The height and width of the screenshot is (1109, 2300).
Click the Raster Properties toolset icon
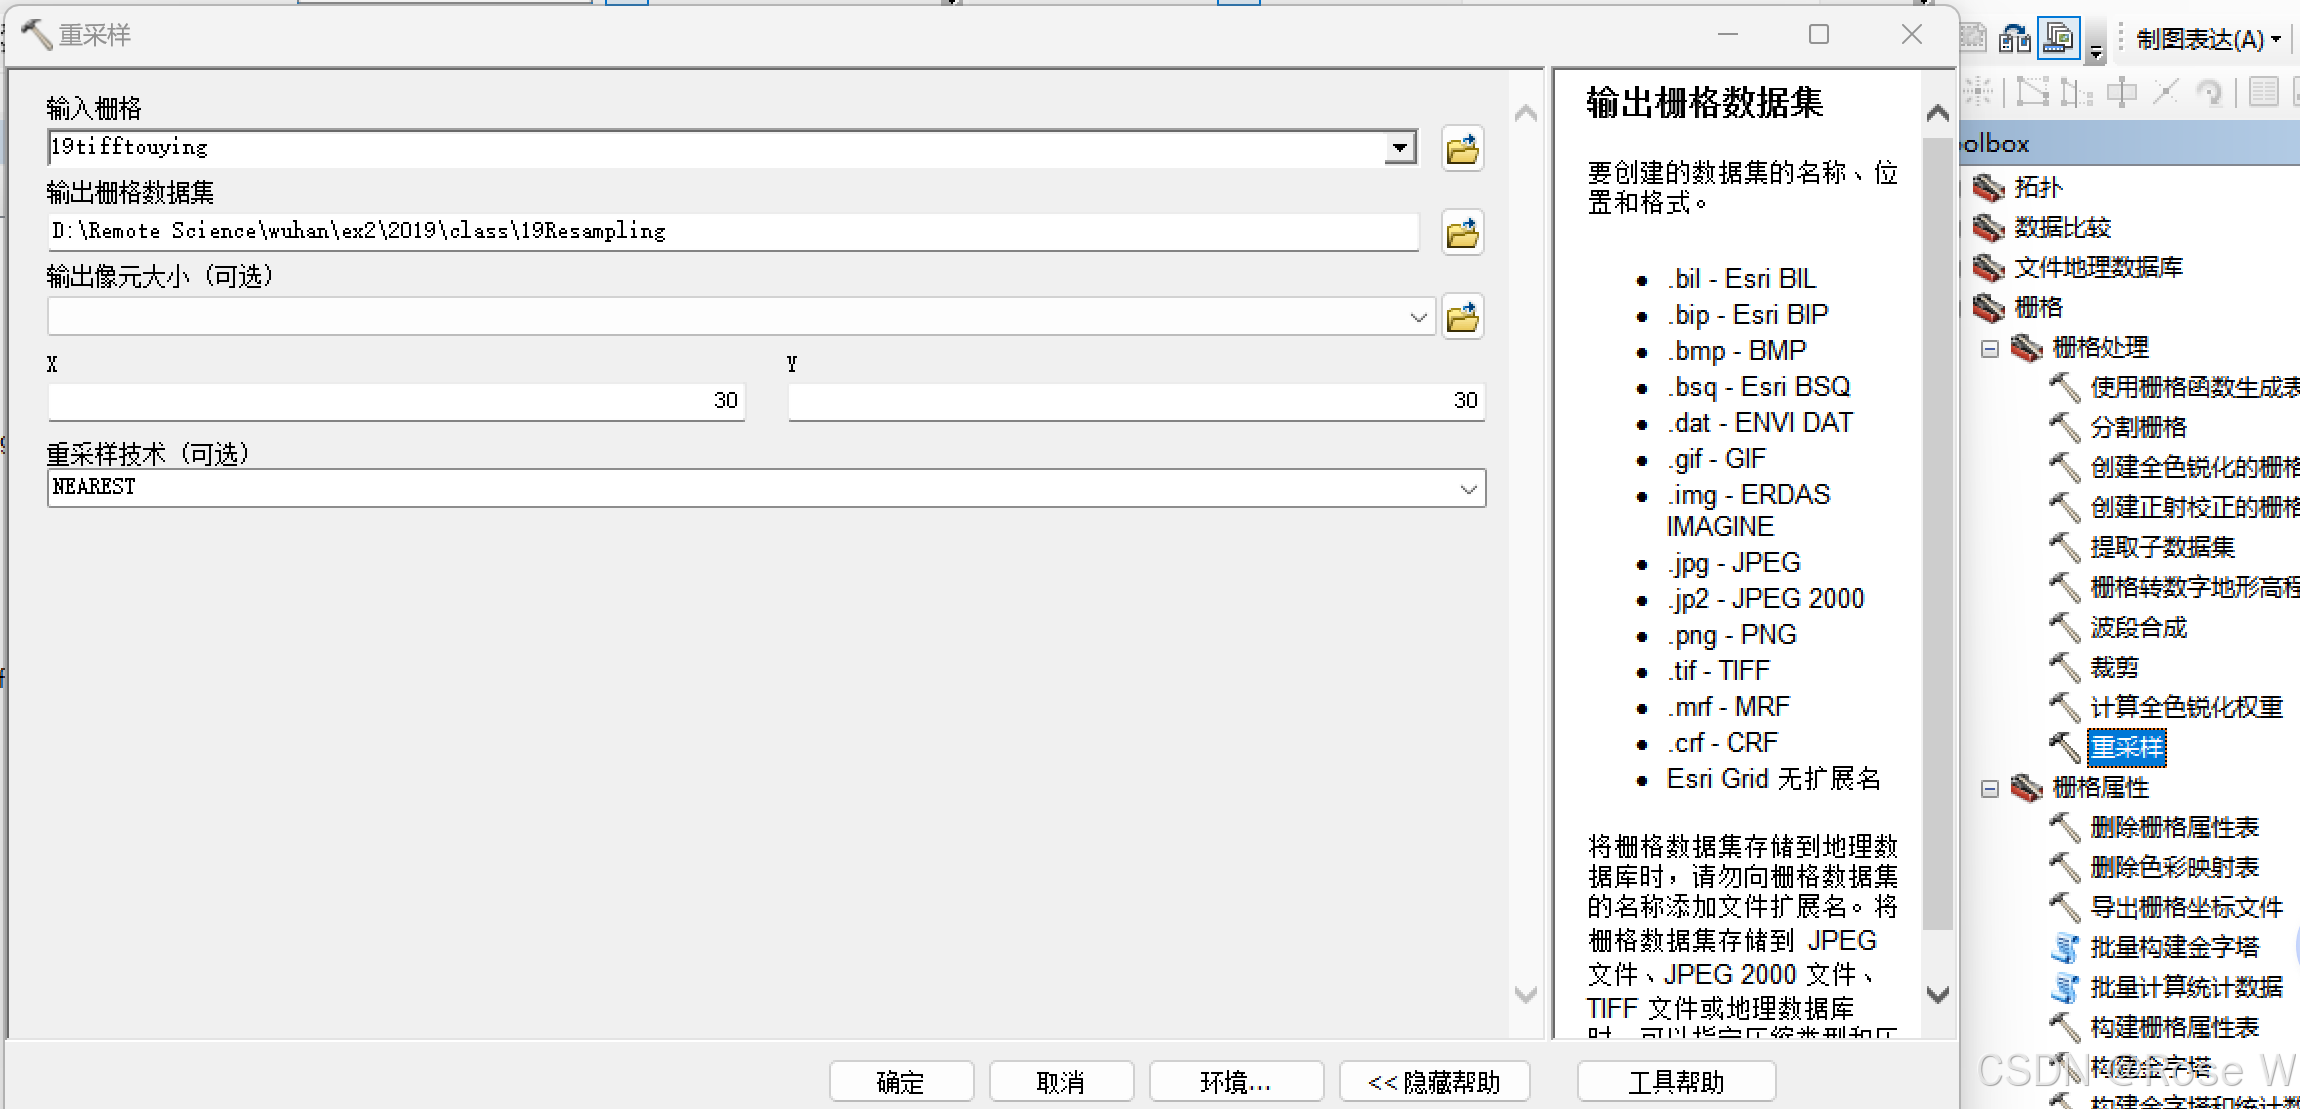[2027, 787]
